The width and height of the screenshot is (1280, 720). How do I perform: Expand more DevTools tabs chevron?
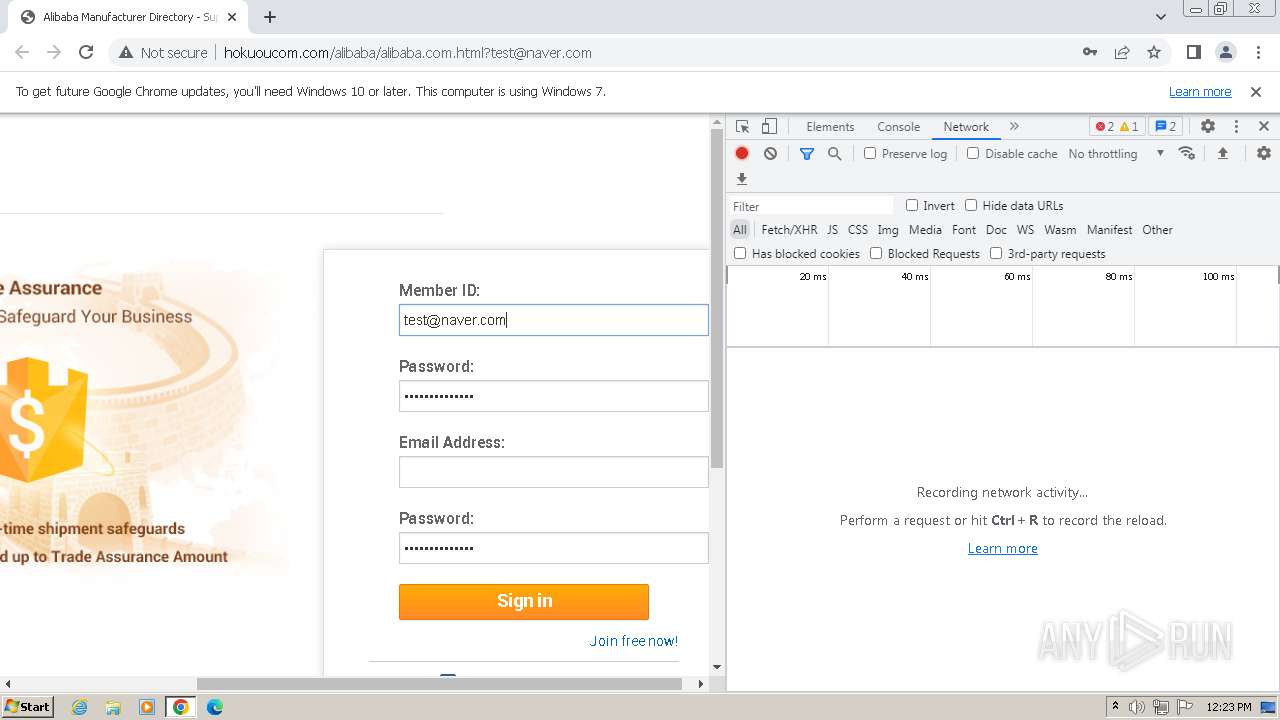(1014, 126)
